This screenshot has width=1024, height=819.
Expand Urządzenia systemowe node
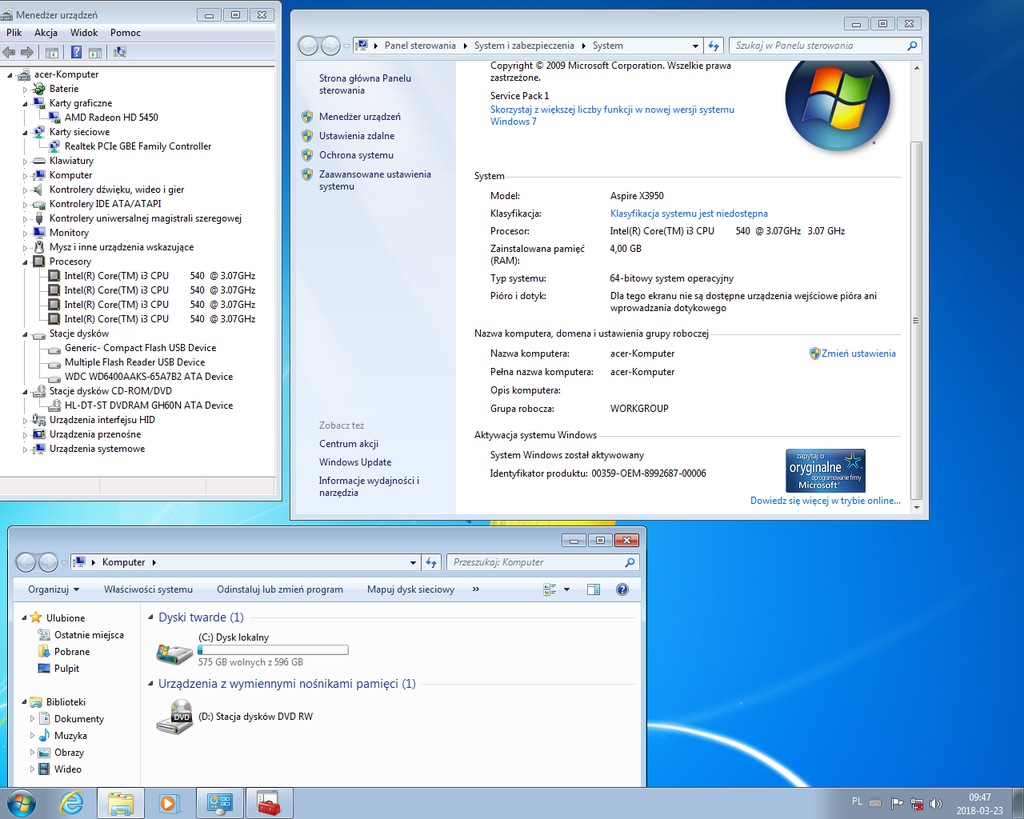coord(26,449)
